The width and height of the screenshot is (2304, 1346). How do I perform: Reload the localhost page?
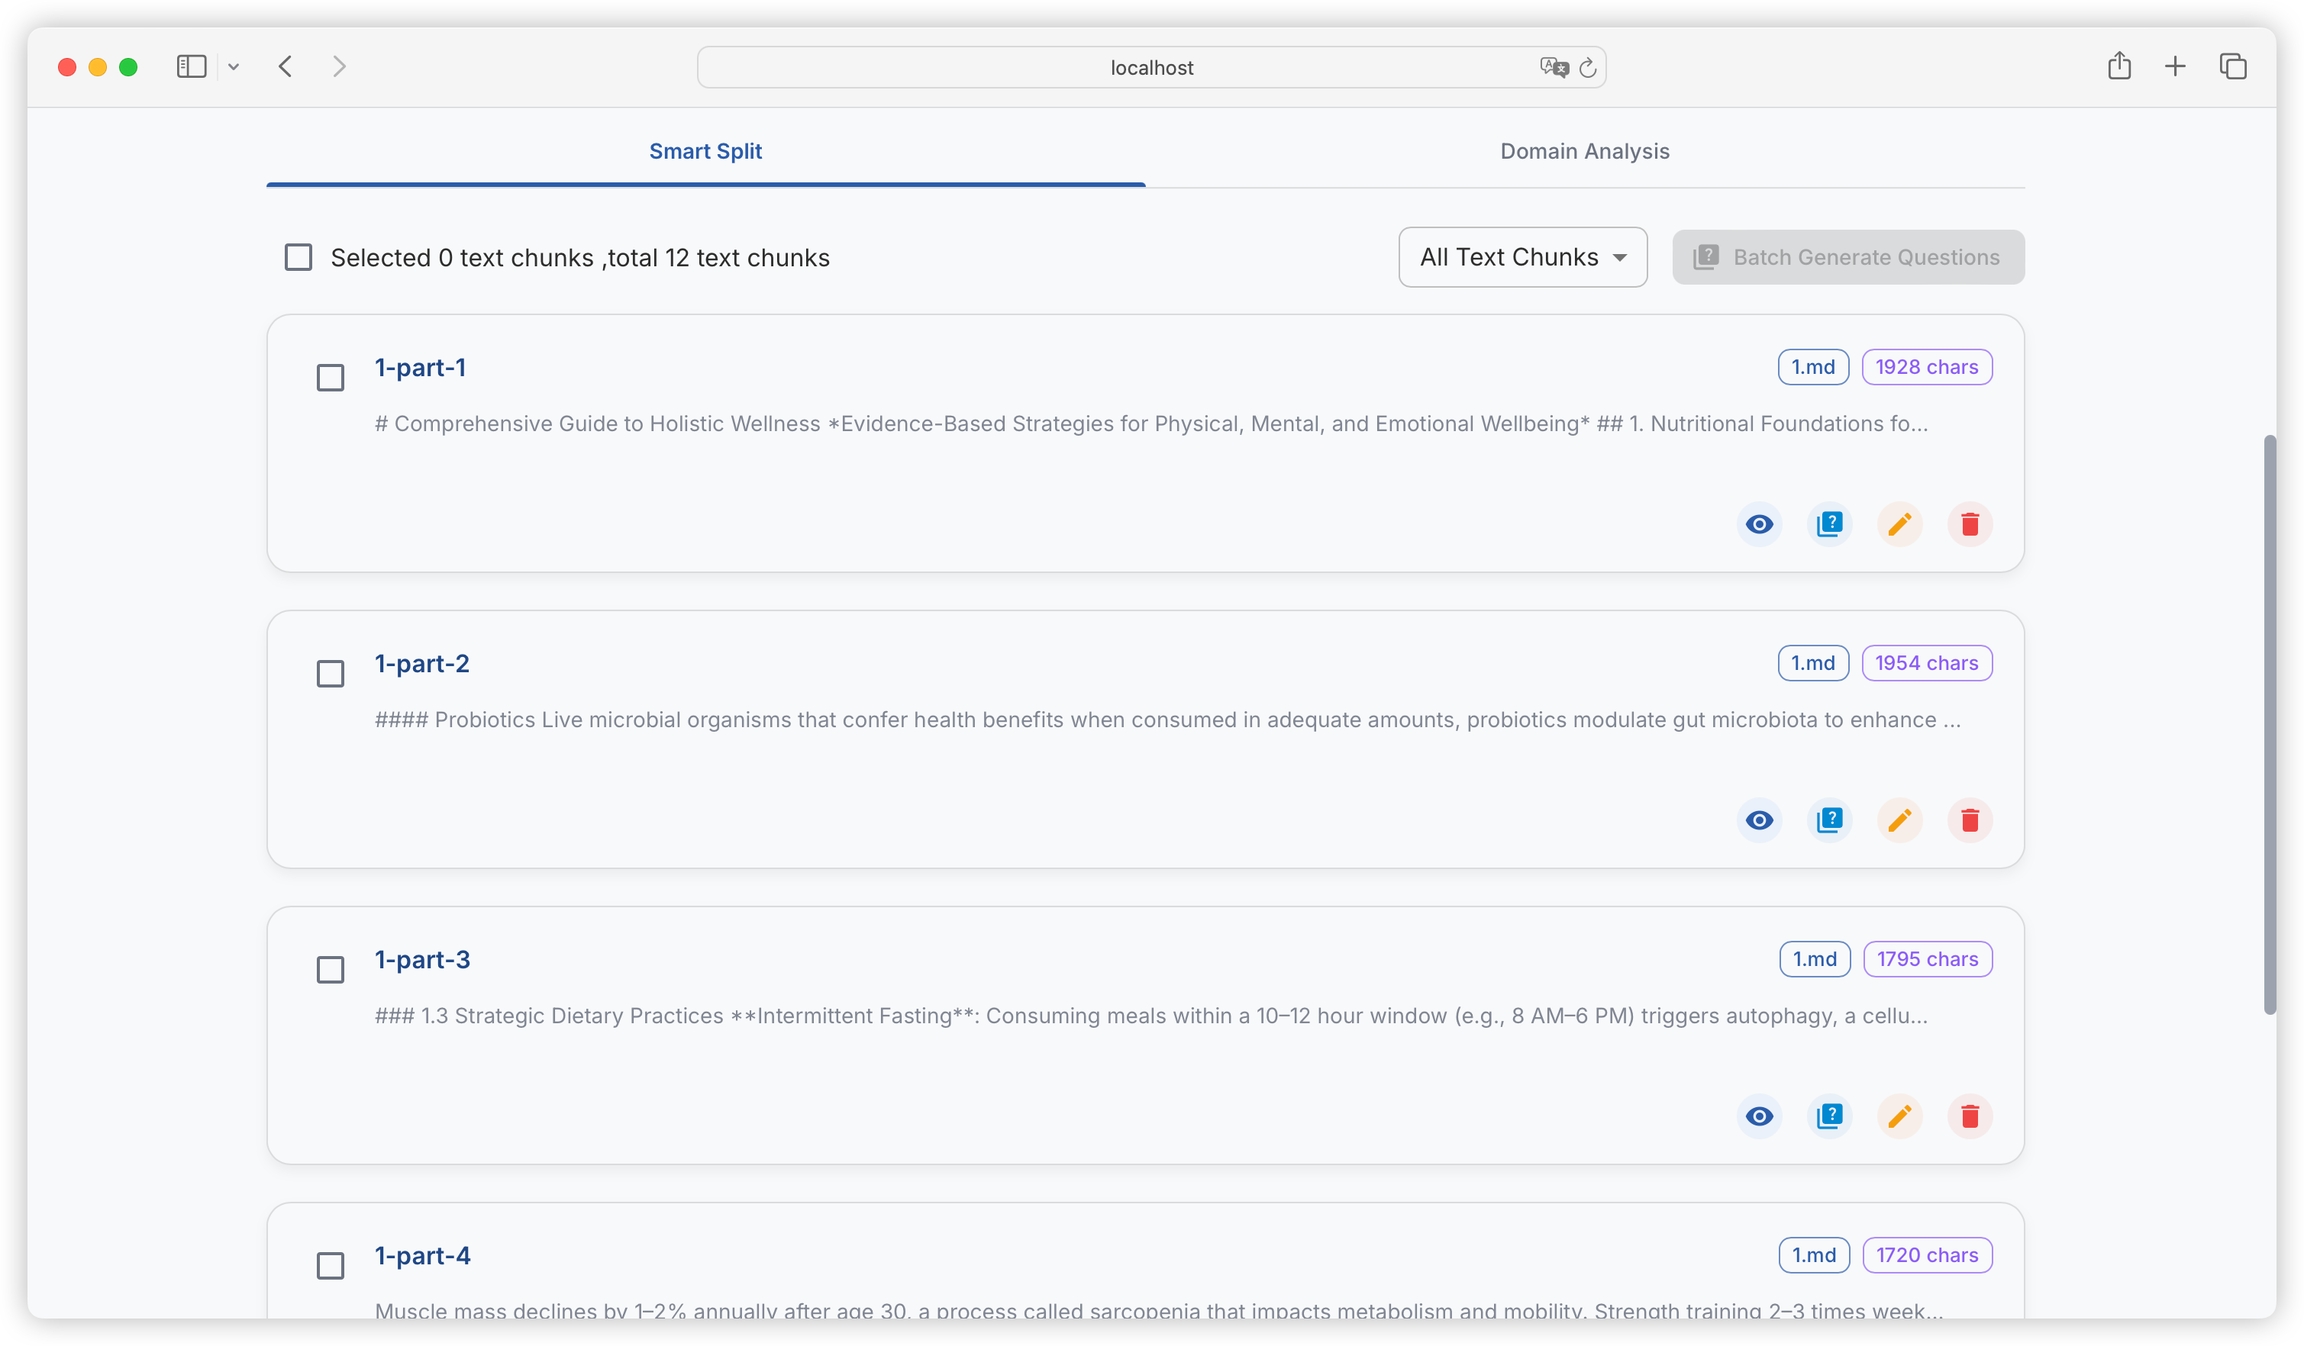pos(1587,68)
